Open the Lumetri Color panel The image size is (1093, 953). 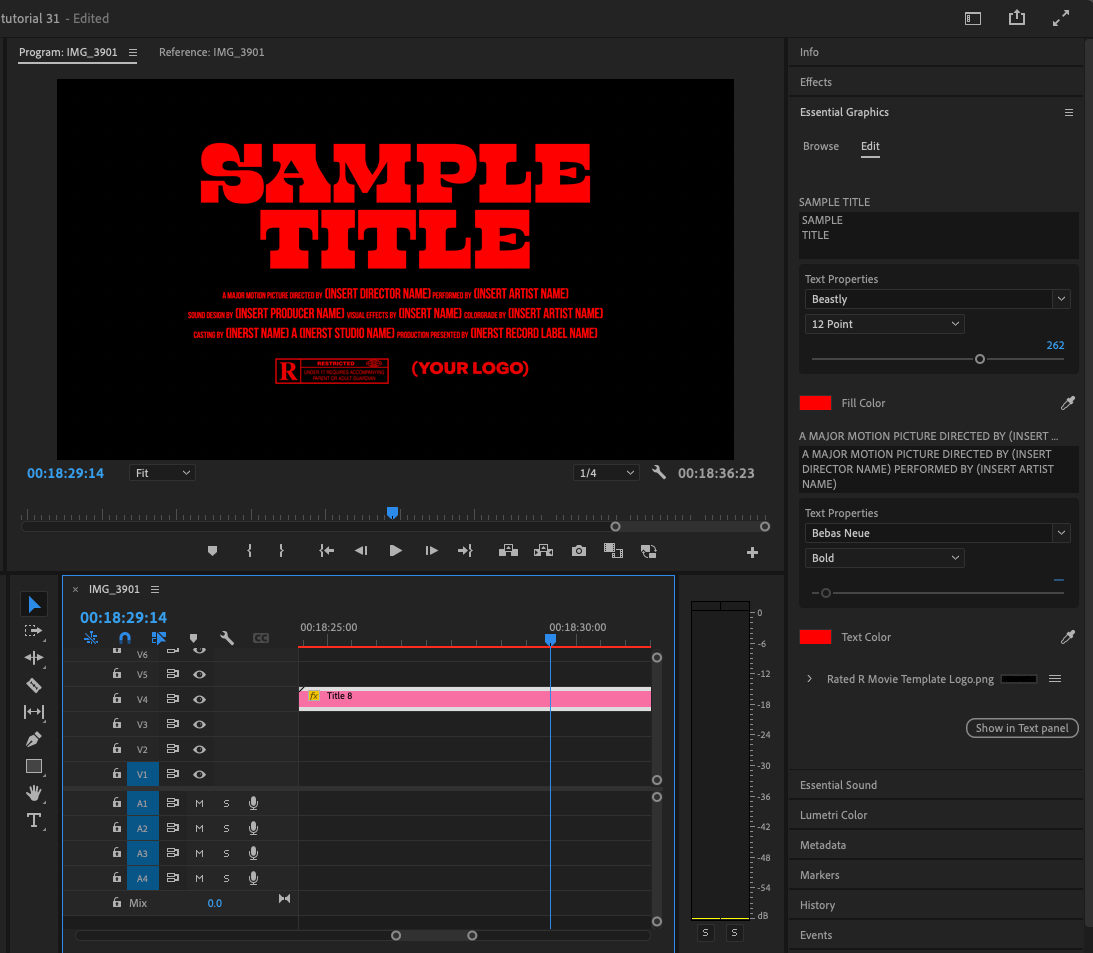coord(834,815)
